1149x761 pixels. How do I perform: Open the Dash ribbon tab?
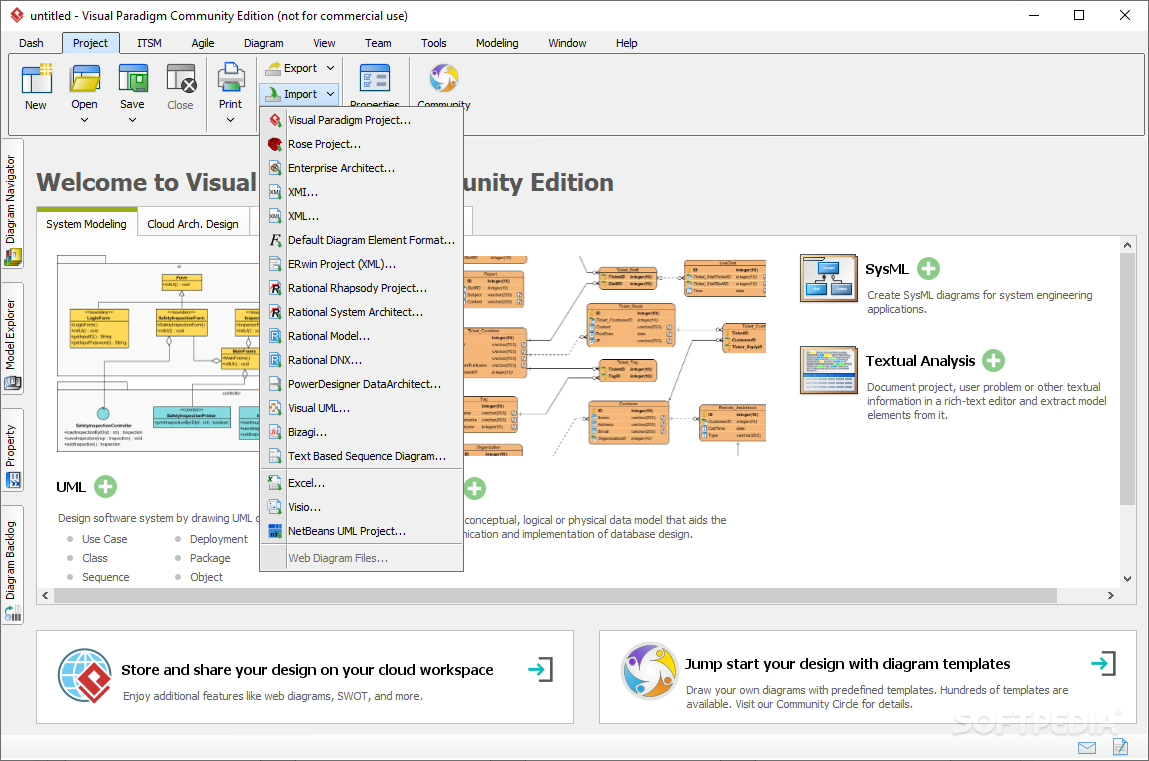[x=31, y=43]
